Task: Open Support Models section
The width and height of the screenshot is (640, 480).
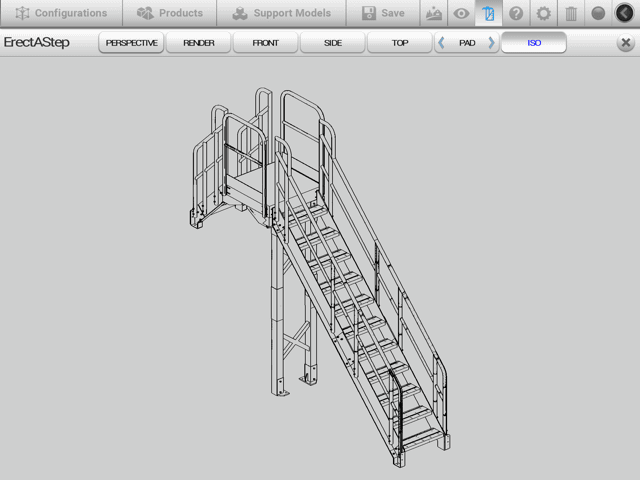Action: [x=281, y=13]
